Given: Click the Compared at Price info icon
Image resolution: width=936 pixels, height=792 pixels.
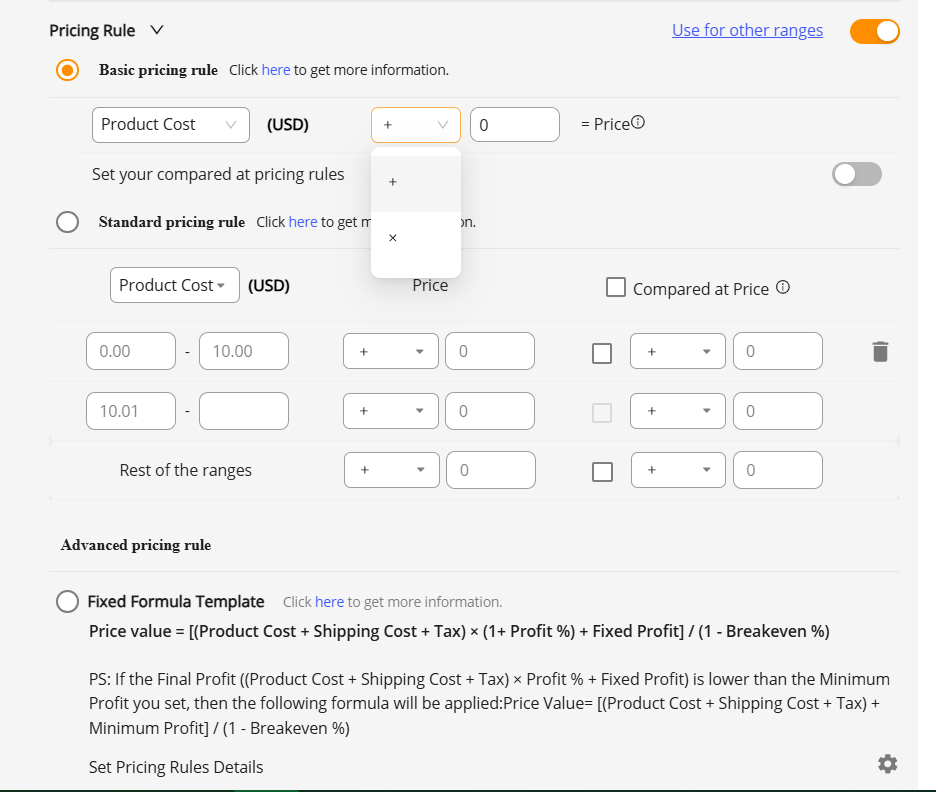Looking at the screenshot, I should 783,288.
